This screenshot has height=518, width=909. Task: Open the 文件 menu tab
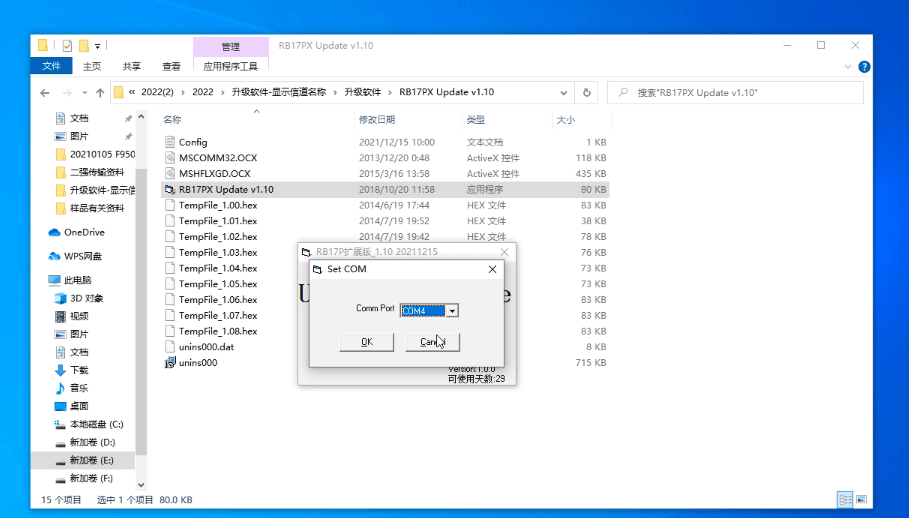tap(51, 66)
